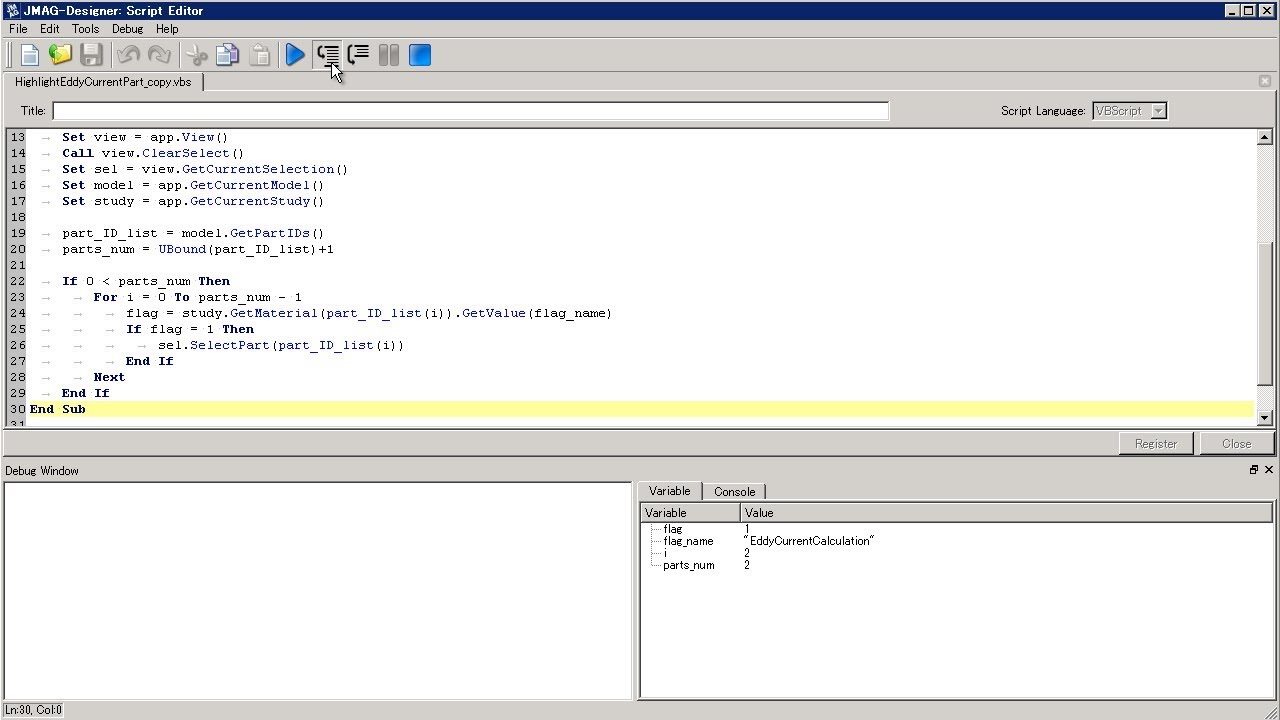
Task: Undo the last edit
Action: [128, 55]
